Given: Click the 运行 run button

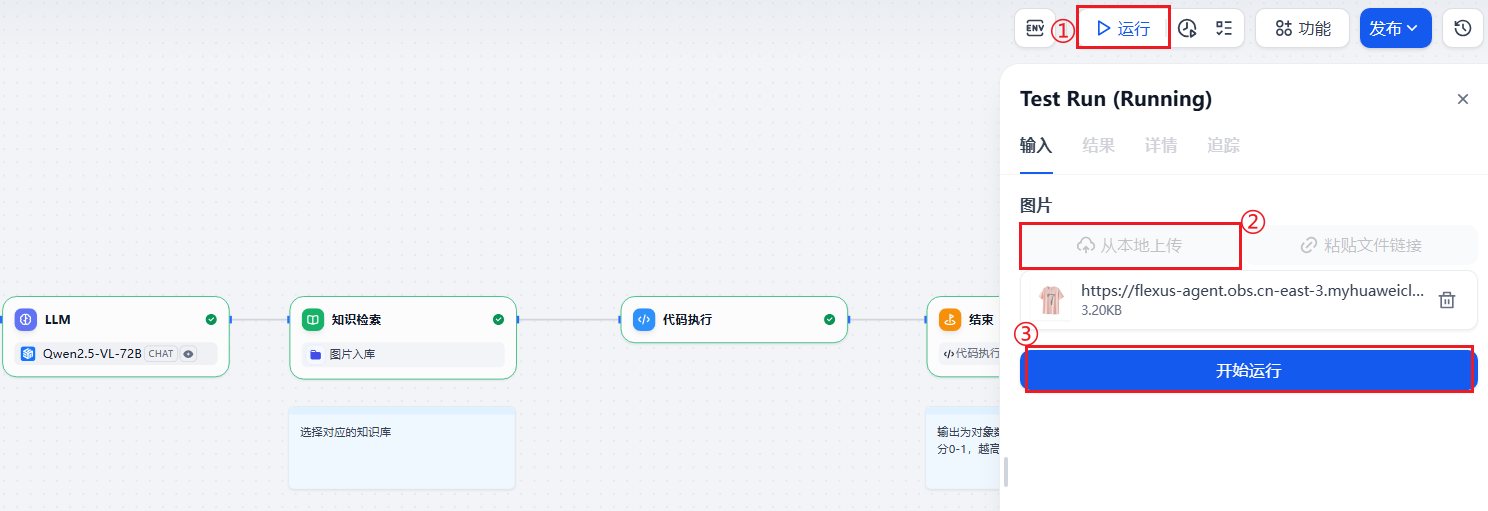Looking at the screenshot, I should pyautogui.click(x=1124, y=28).
